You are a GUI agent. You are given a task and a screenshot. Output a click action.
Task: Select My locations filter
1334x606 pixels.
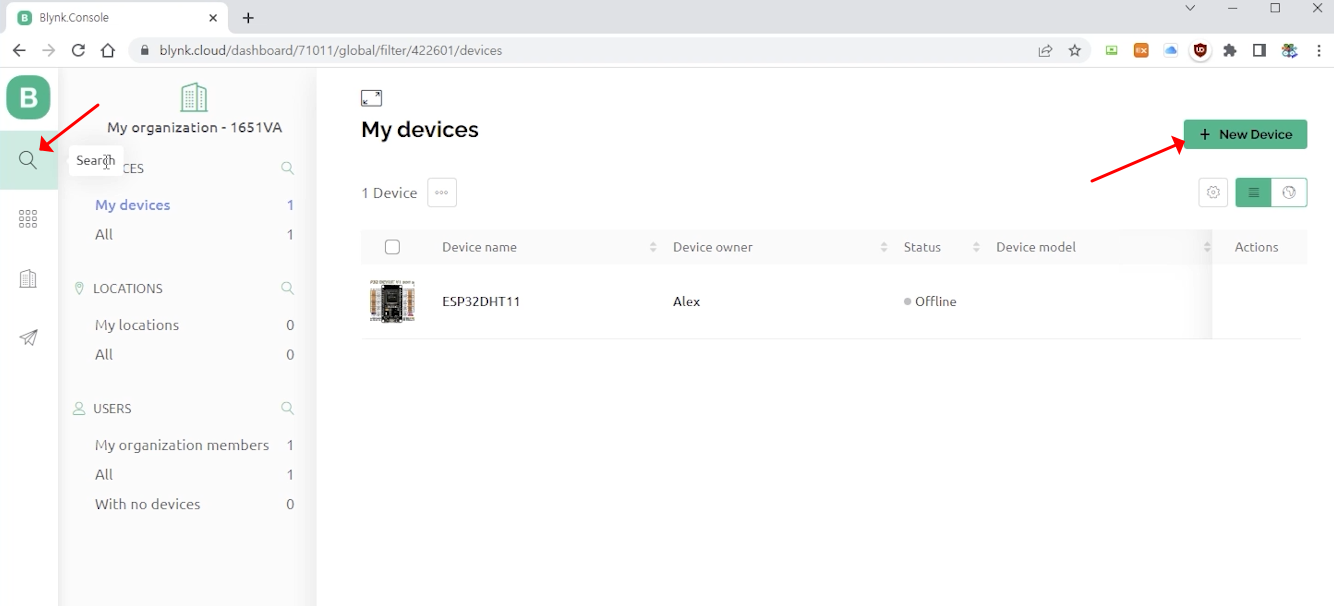(x=137, y=325)
